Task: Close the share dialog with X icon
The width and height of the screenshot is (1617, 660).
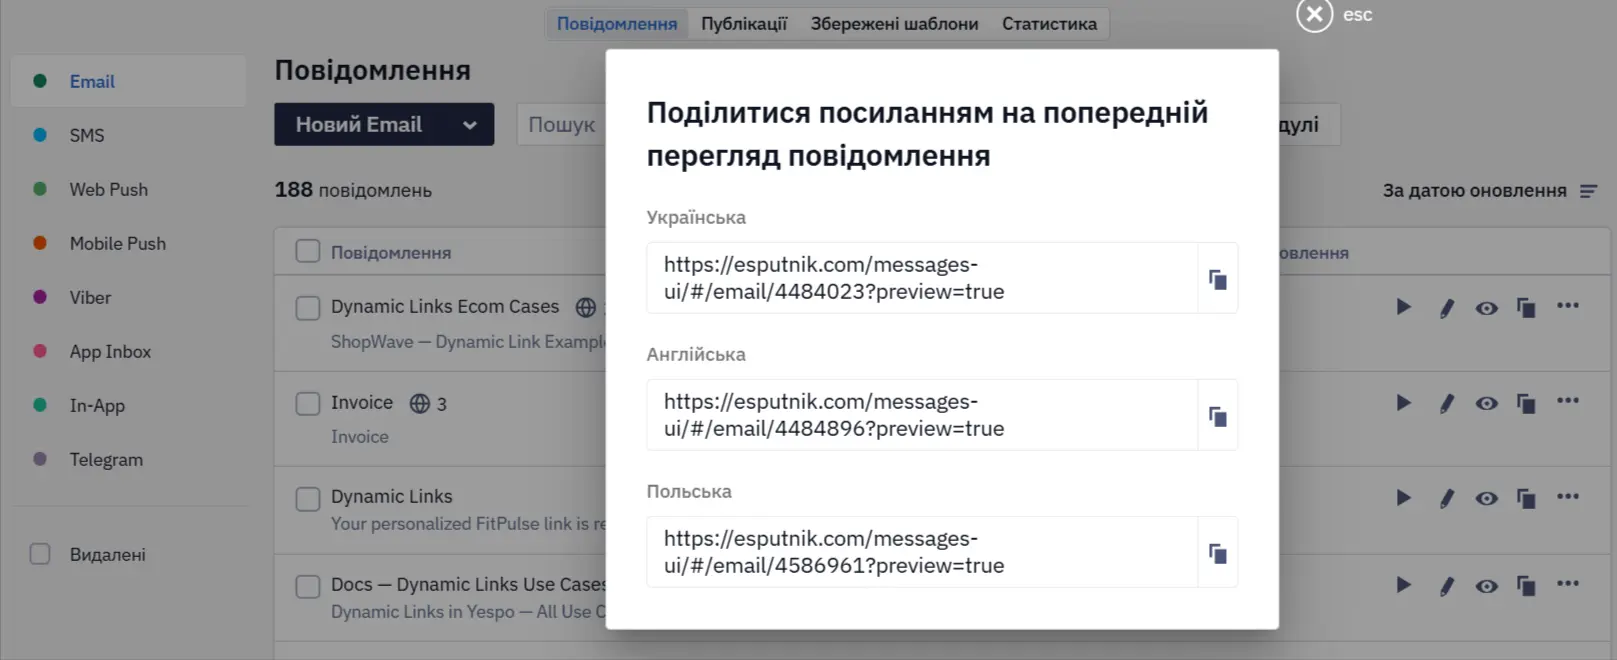Action: click(x=1314, y=15)
